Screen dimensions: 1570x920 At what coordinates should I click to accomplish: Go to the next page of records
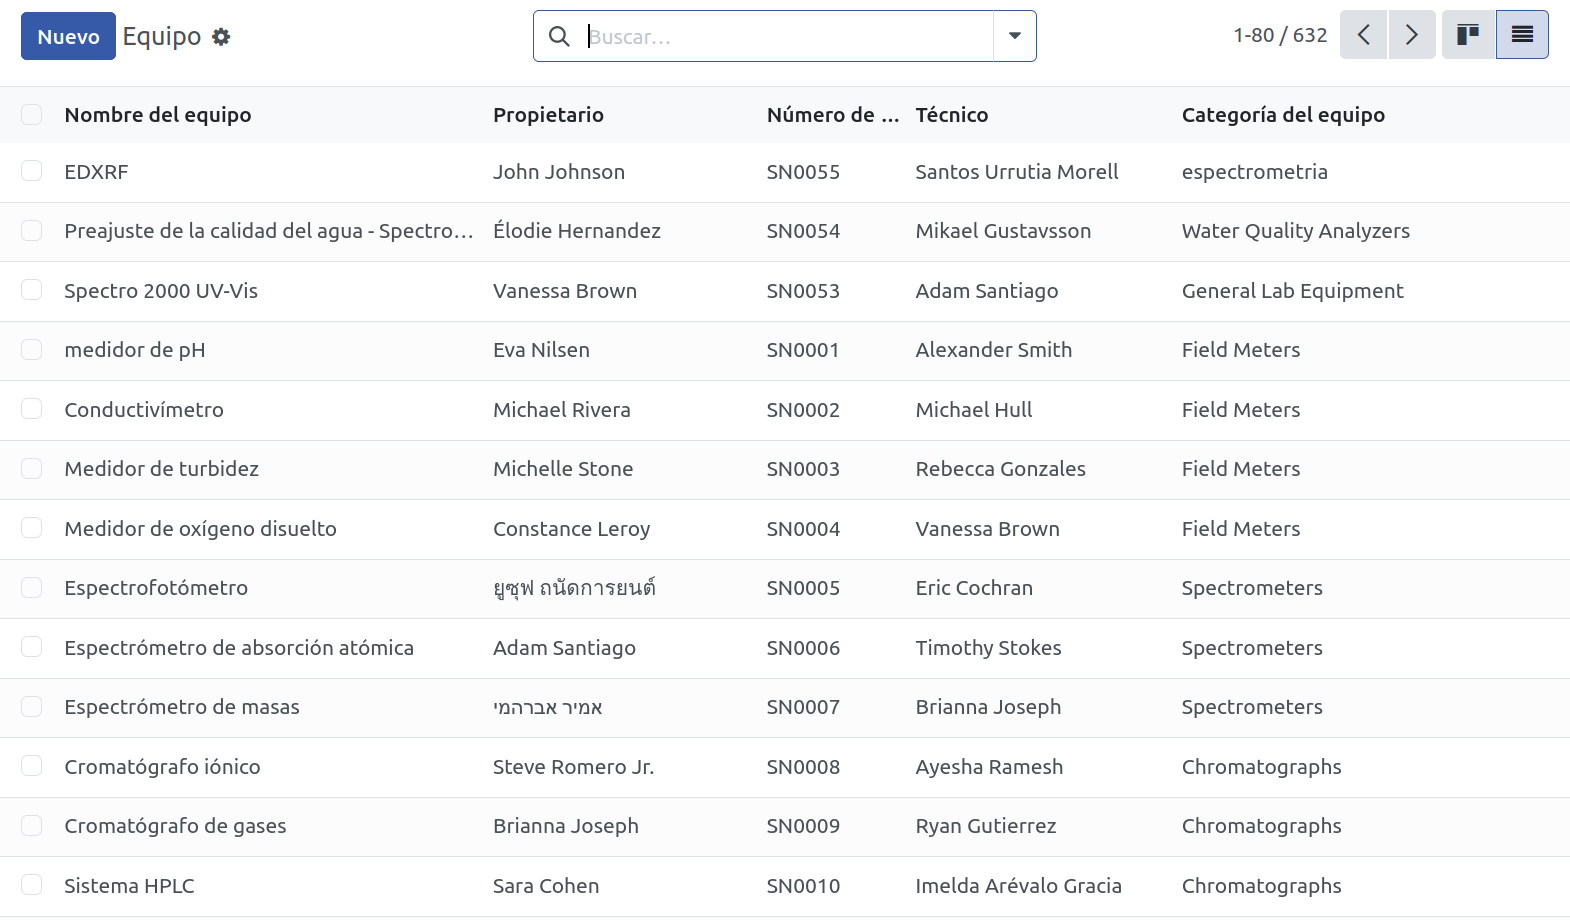pos(1412,35)
